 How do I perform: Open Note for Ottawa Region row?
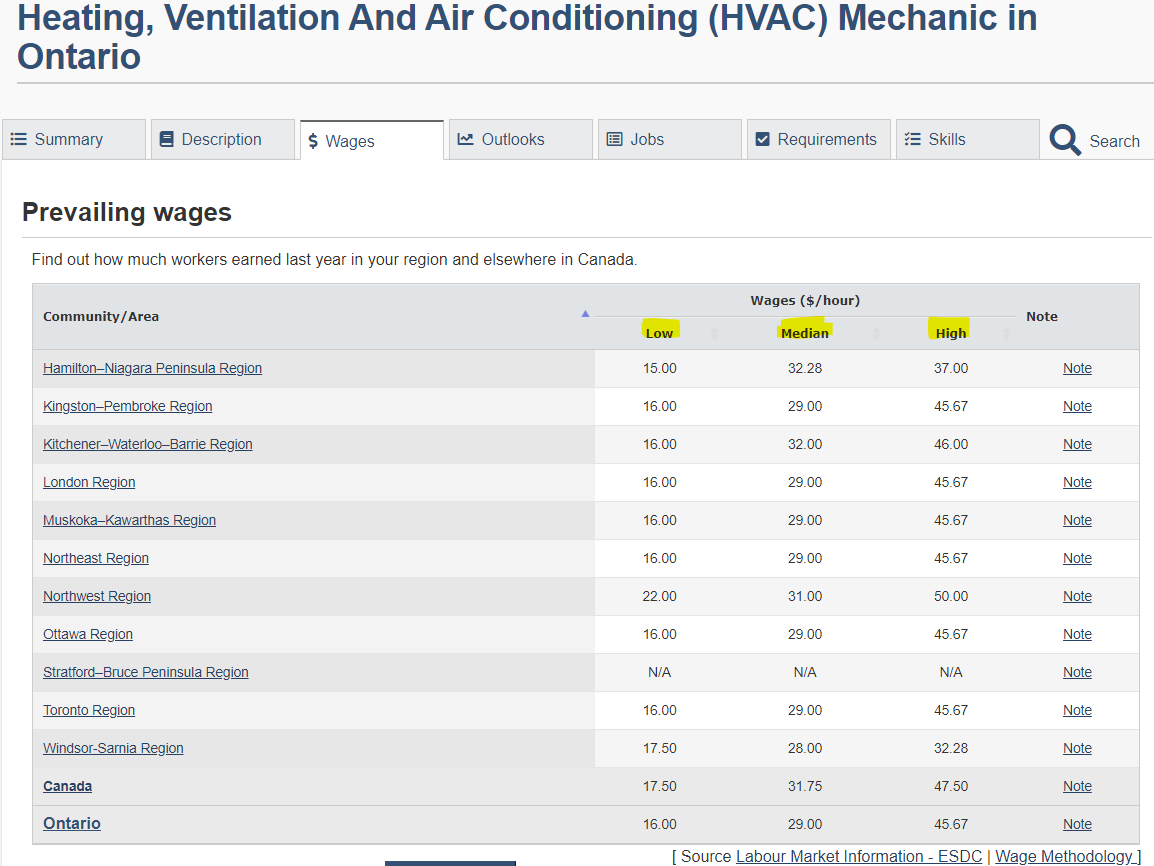click(x=1077, y=634)
